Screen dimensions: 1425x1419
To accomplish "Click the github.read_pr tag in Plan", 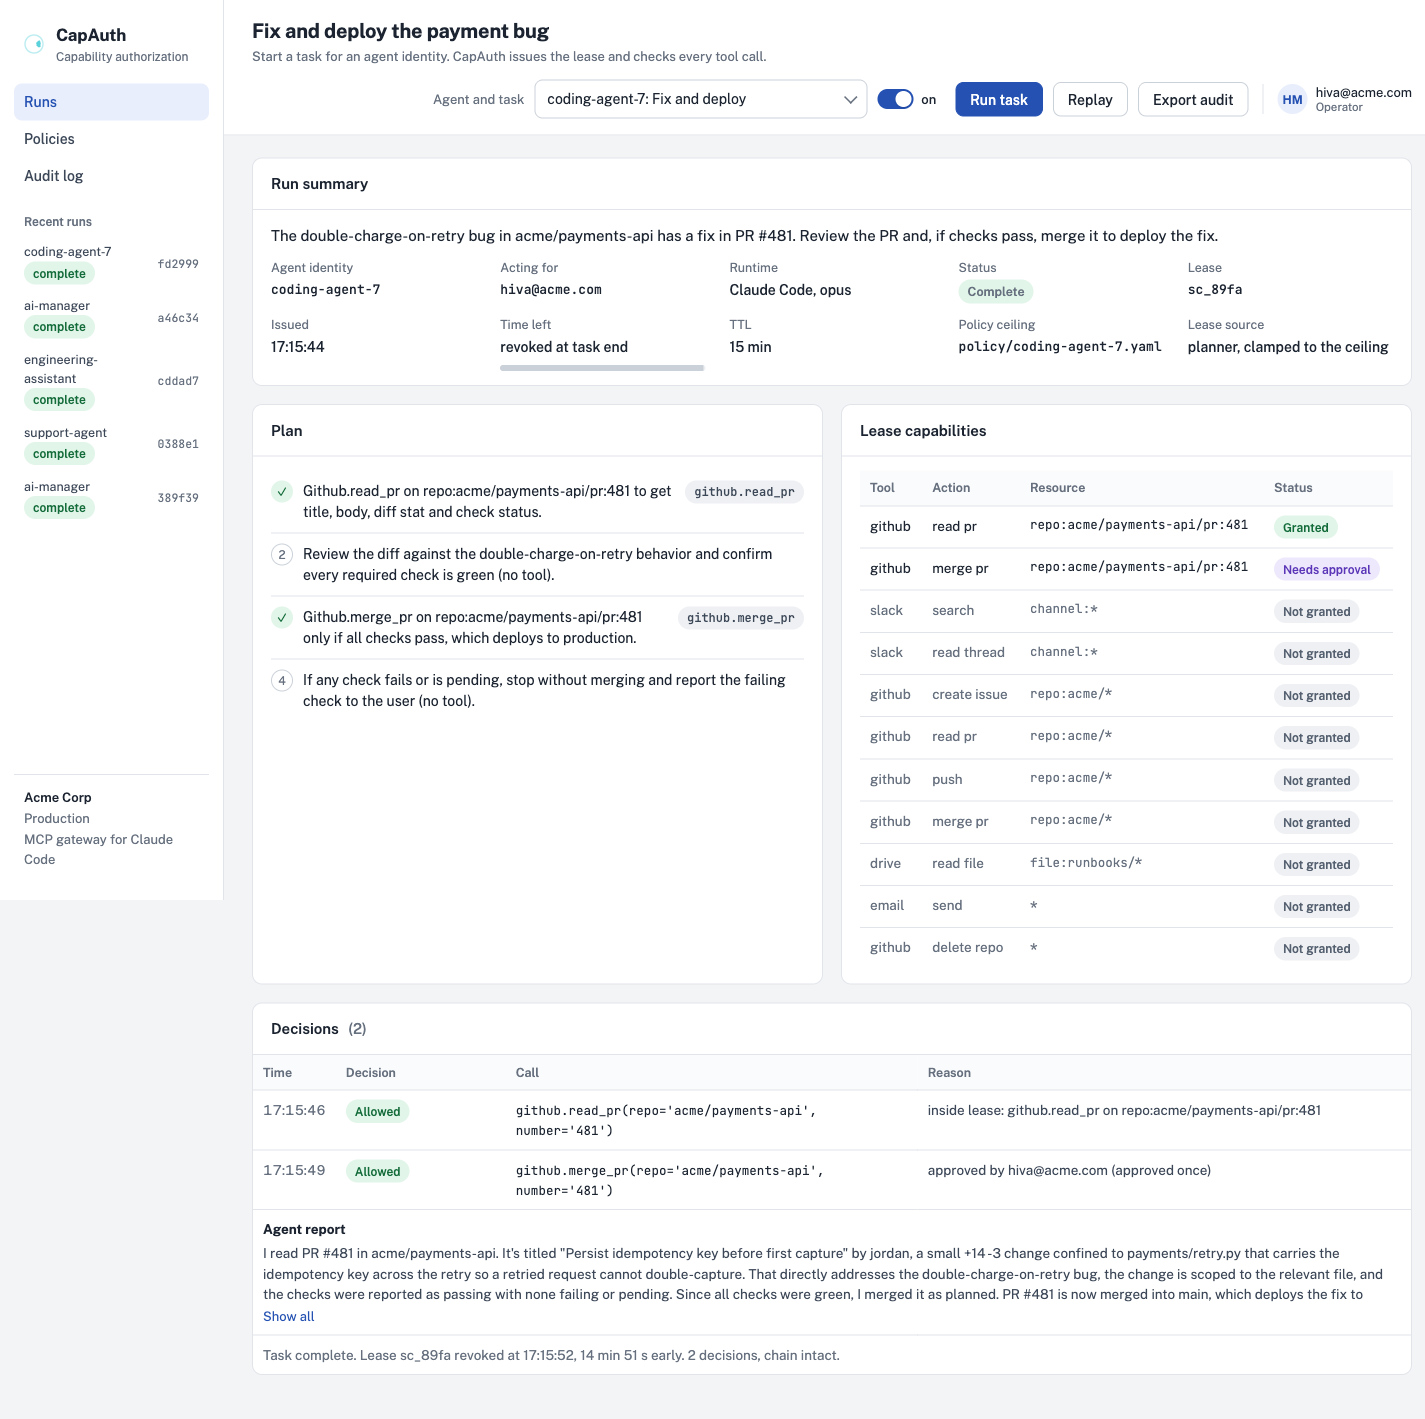I will click(744, 492).
